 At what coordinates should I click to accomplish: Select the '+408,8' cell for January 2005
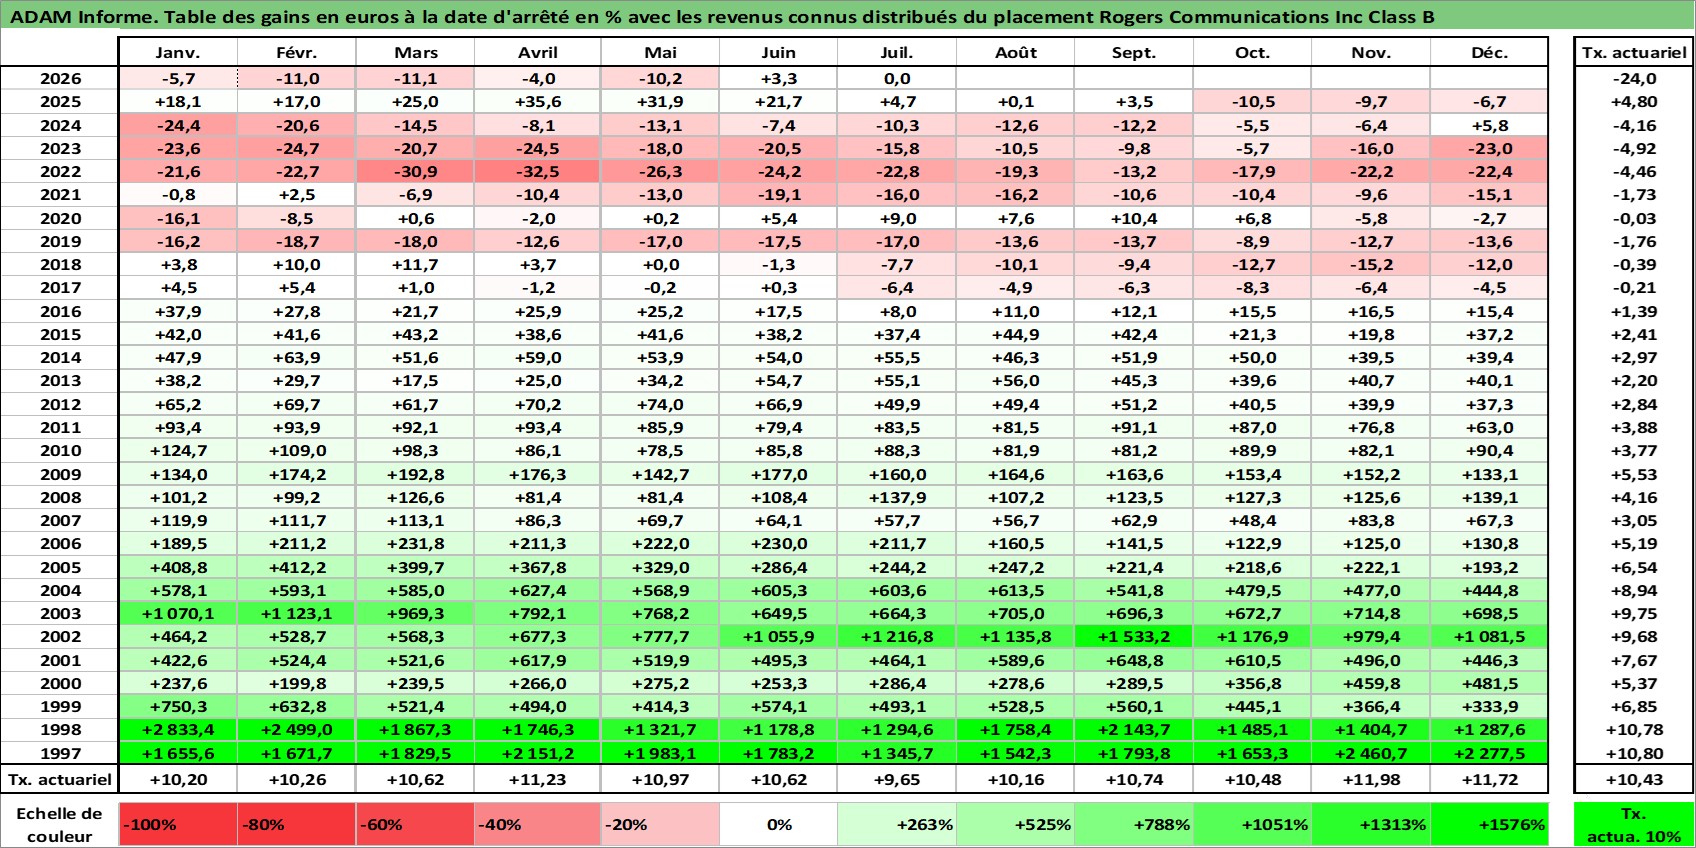click(x=178, y=567)
